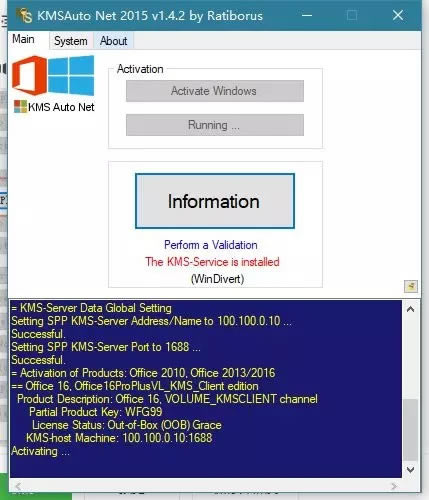Click the Activate Windows button
The height and width of the screenshot is (500, 429).
tap(215, 91)
